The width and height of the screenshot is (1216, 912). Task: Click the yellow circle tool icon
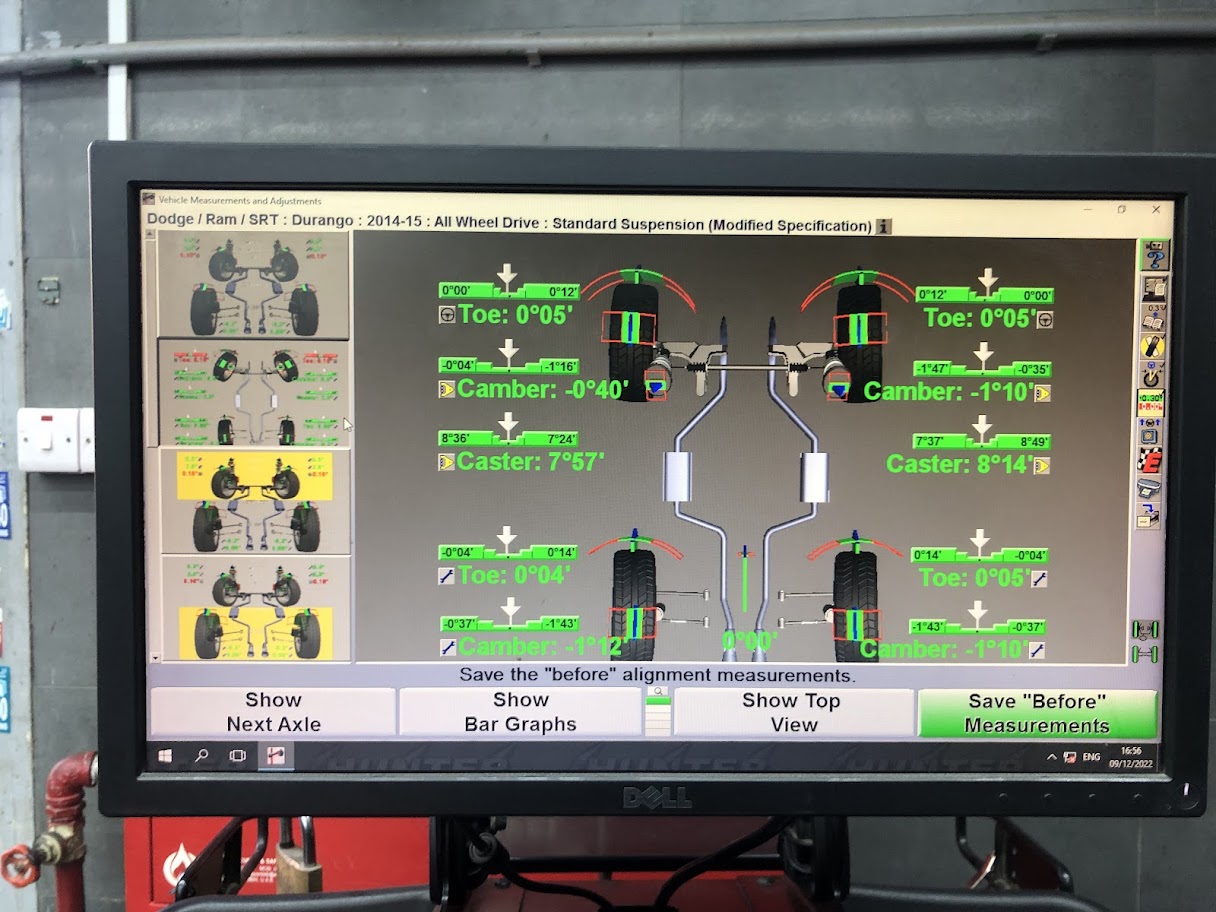[x=1152, y=348]
